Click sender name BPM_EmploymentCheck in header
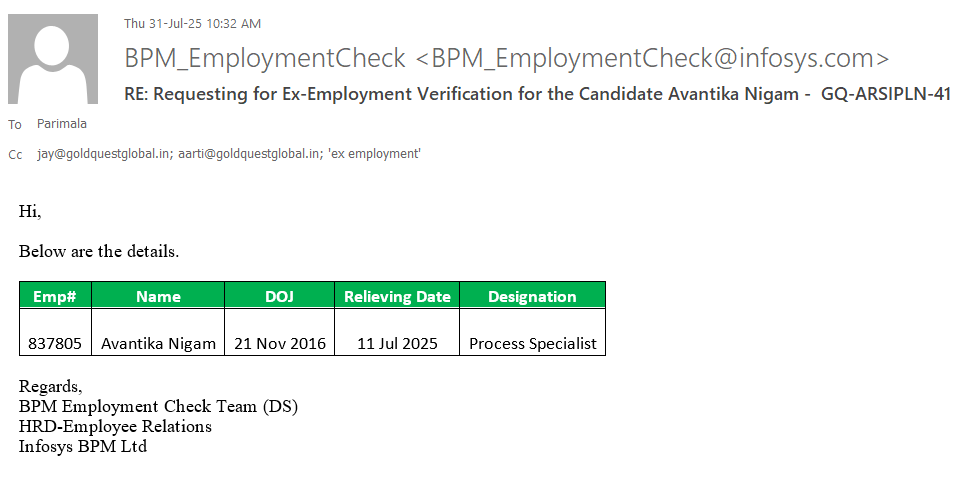Viewport: 956px width, 477px height. [x=265, y=58]
